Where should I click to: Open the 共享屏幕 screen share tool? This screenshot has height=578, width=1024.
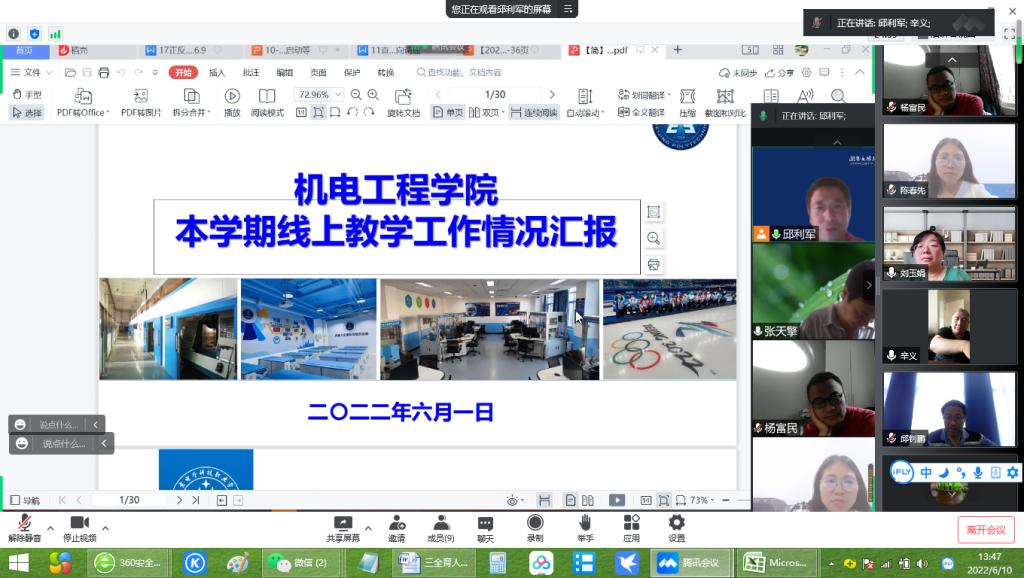point(343,523)
